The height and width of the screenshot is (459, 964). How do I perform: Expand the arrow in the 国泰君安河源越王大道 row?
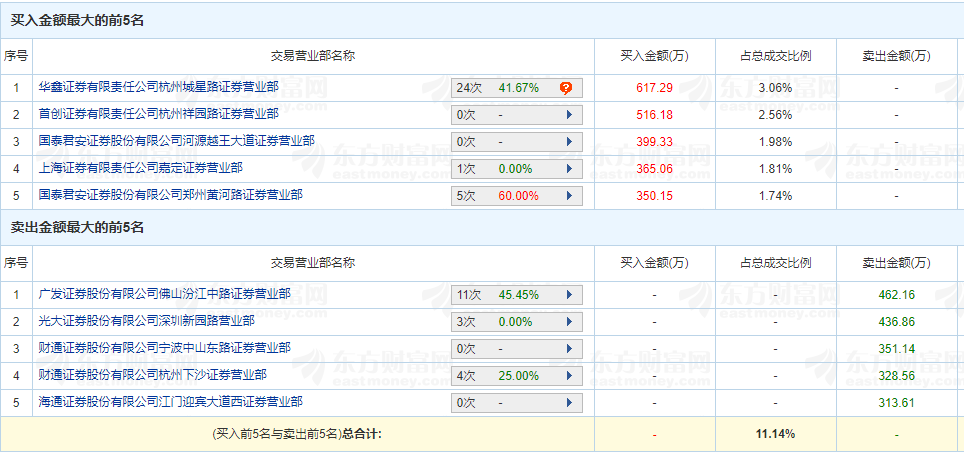click(x=569, y=142)
